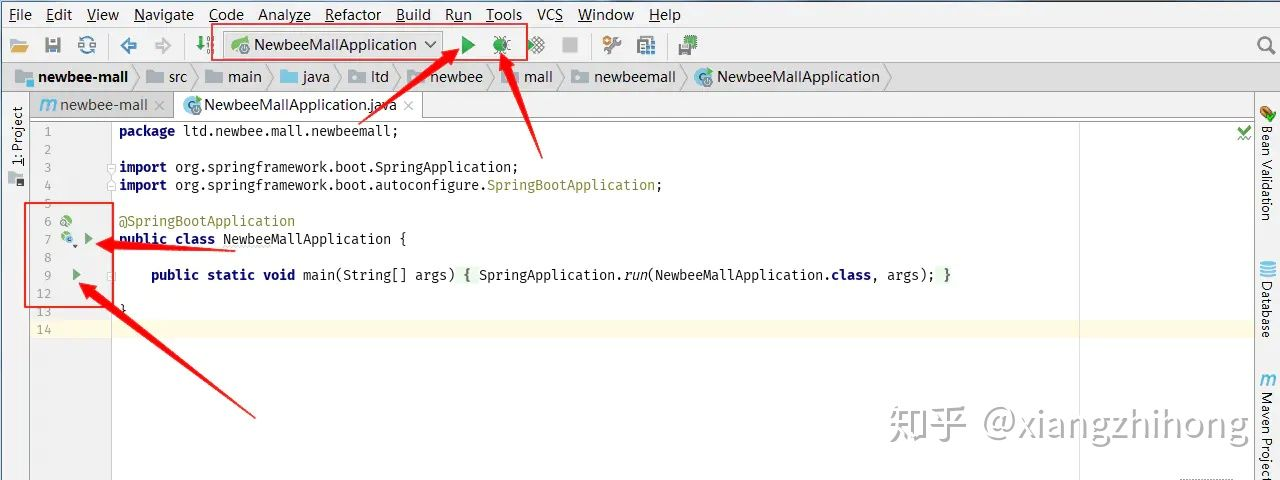This screenshot has height=480, width=1280.
Task: Click the java breadcrumb
Action: tap(306, 77)
